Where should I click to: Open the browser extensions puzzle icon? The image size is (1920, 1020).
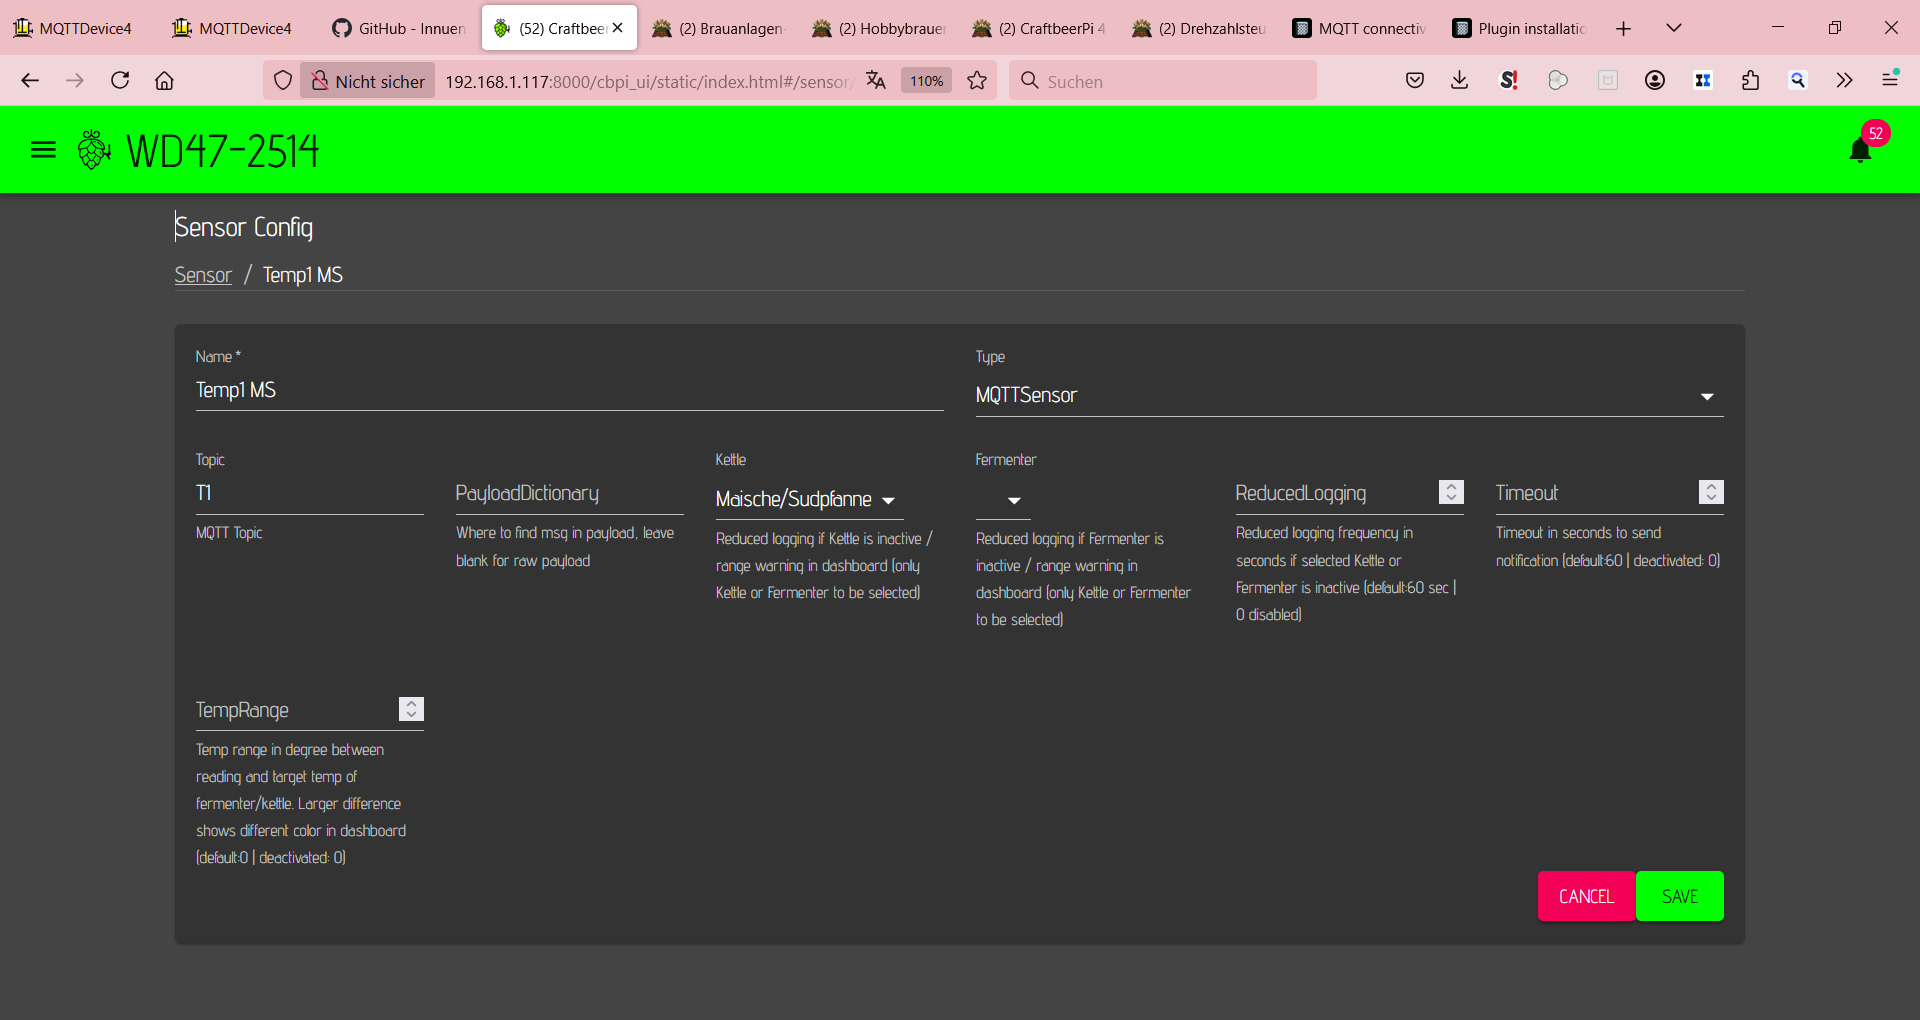1750,81
